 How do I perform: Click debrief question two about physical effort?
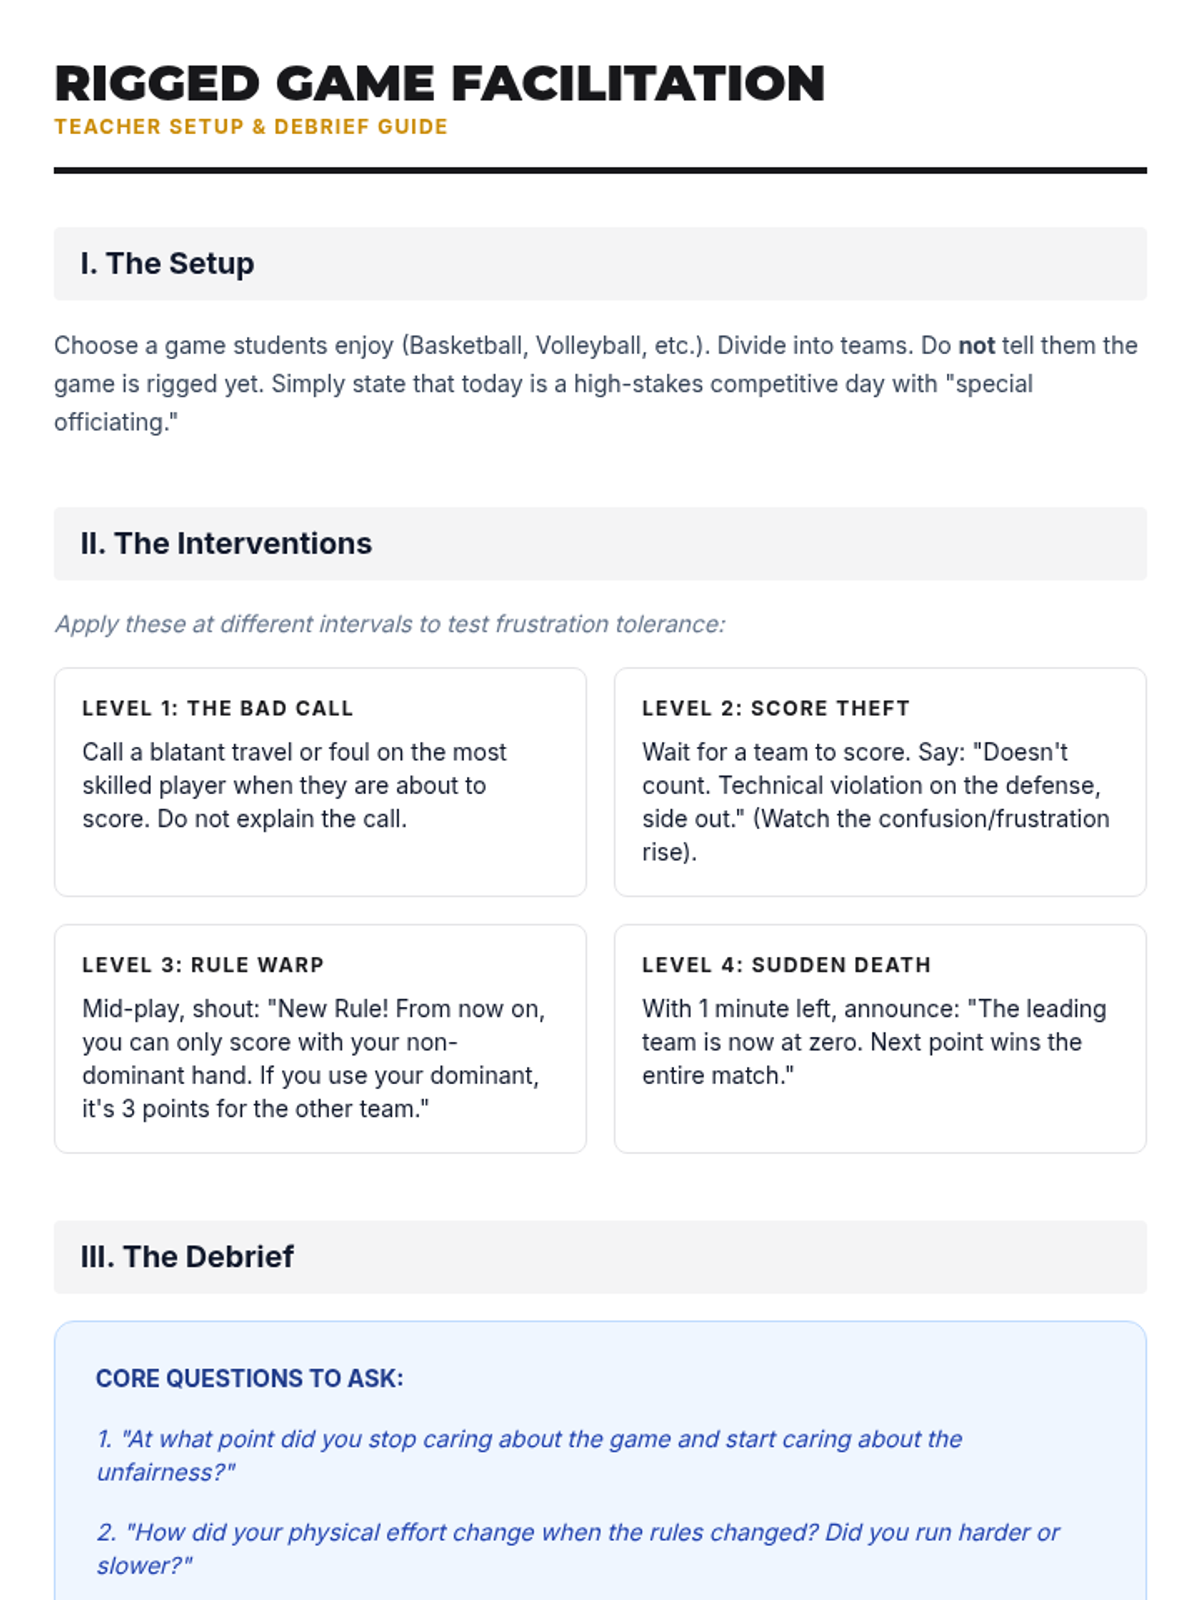[x=578, y=1549]
